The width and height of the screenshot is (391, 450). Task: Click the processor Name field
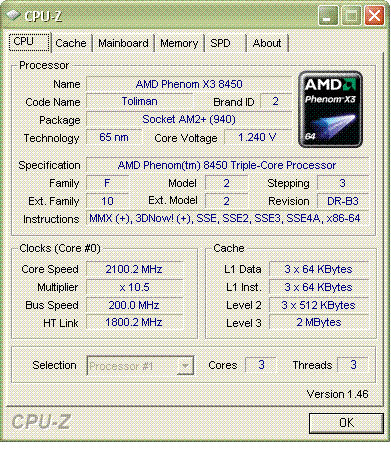189,84
